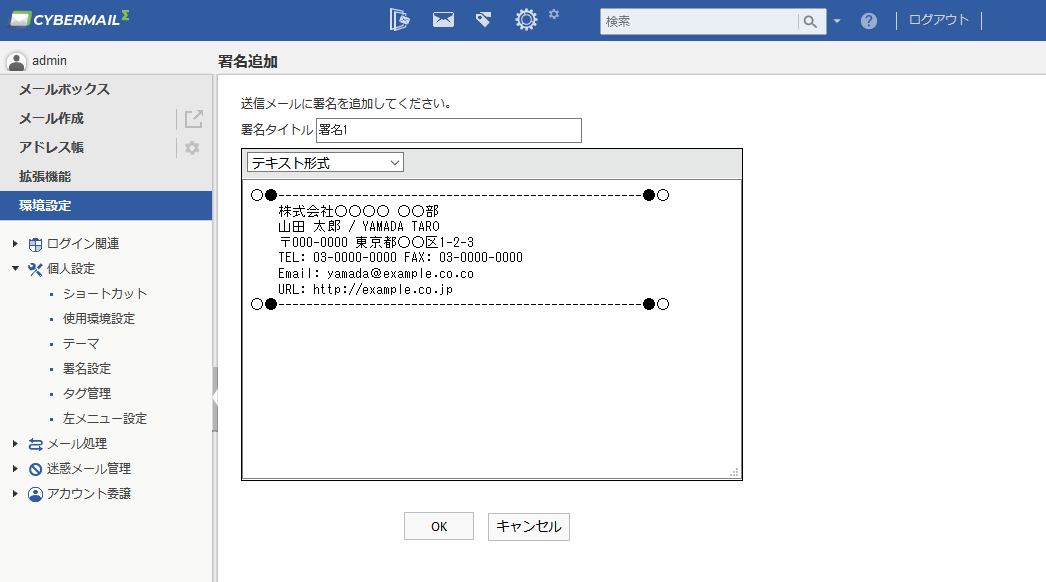Click the 署名追加 page heading
Screen dimensions: 1046x582
(x=247, y=61)
